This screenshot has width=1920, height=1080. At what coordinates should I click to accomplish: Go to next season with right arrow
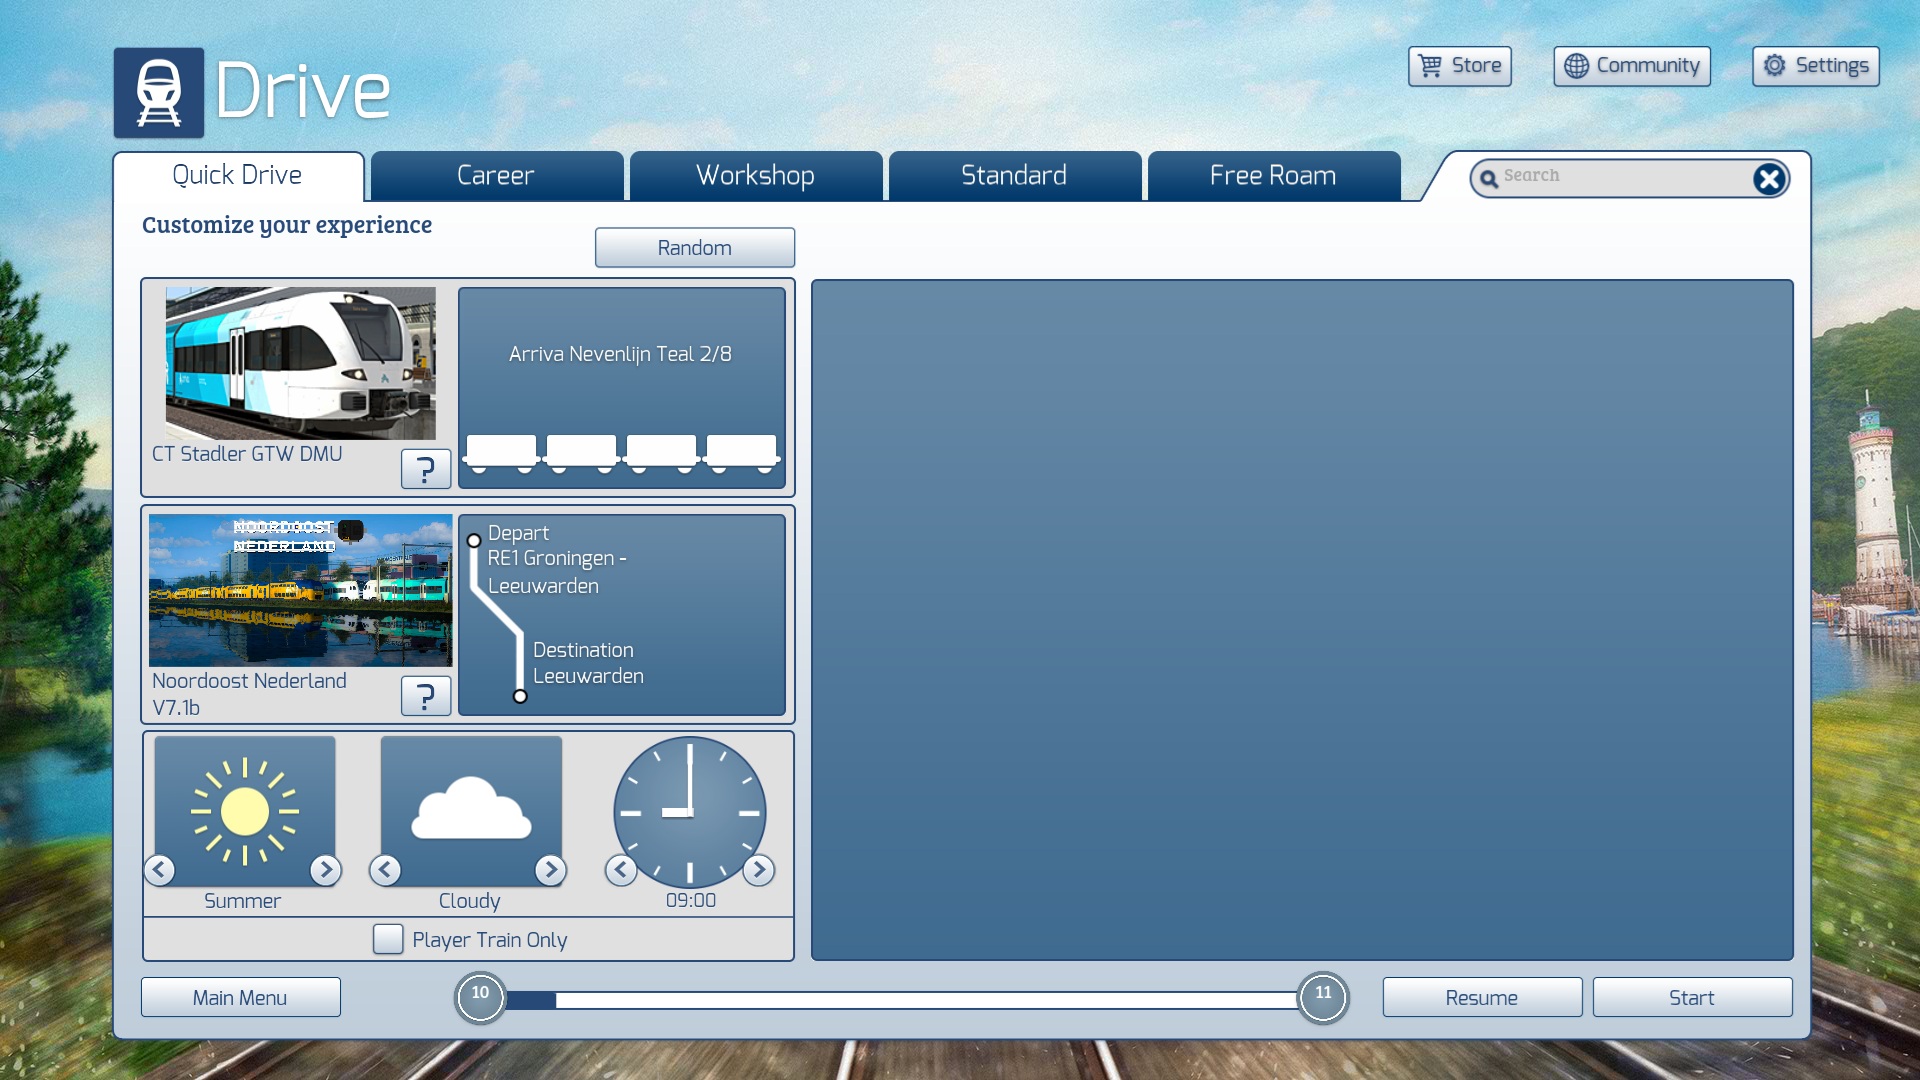click(325, 870)
